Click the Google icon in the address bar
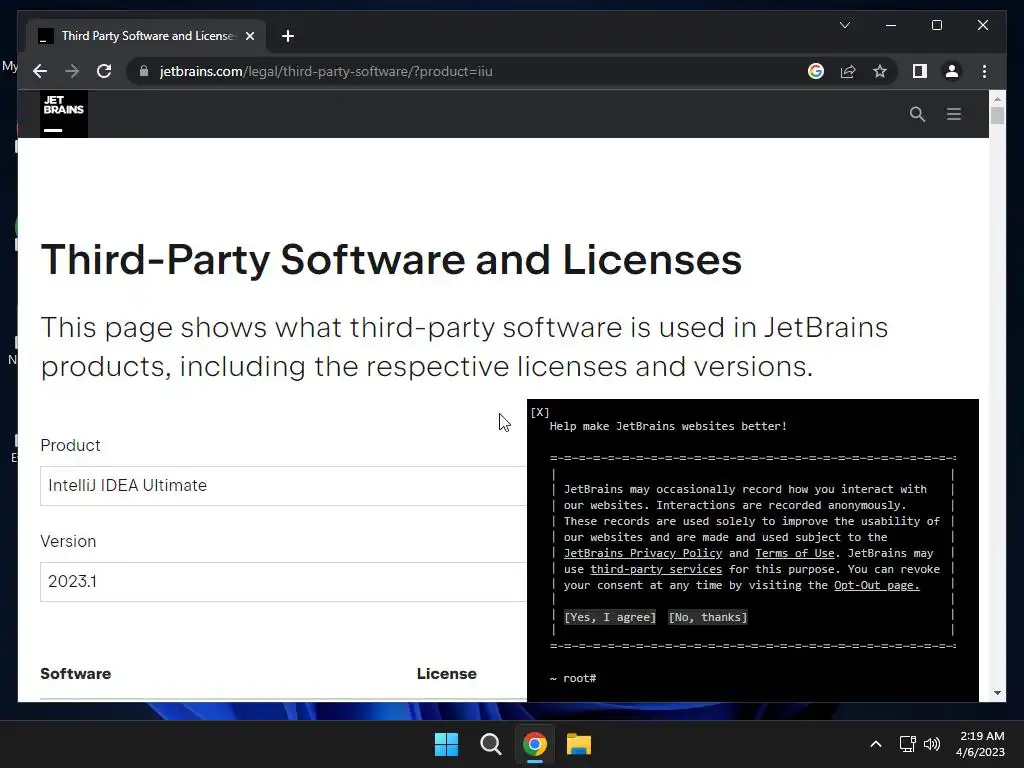 816,71
